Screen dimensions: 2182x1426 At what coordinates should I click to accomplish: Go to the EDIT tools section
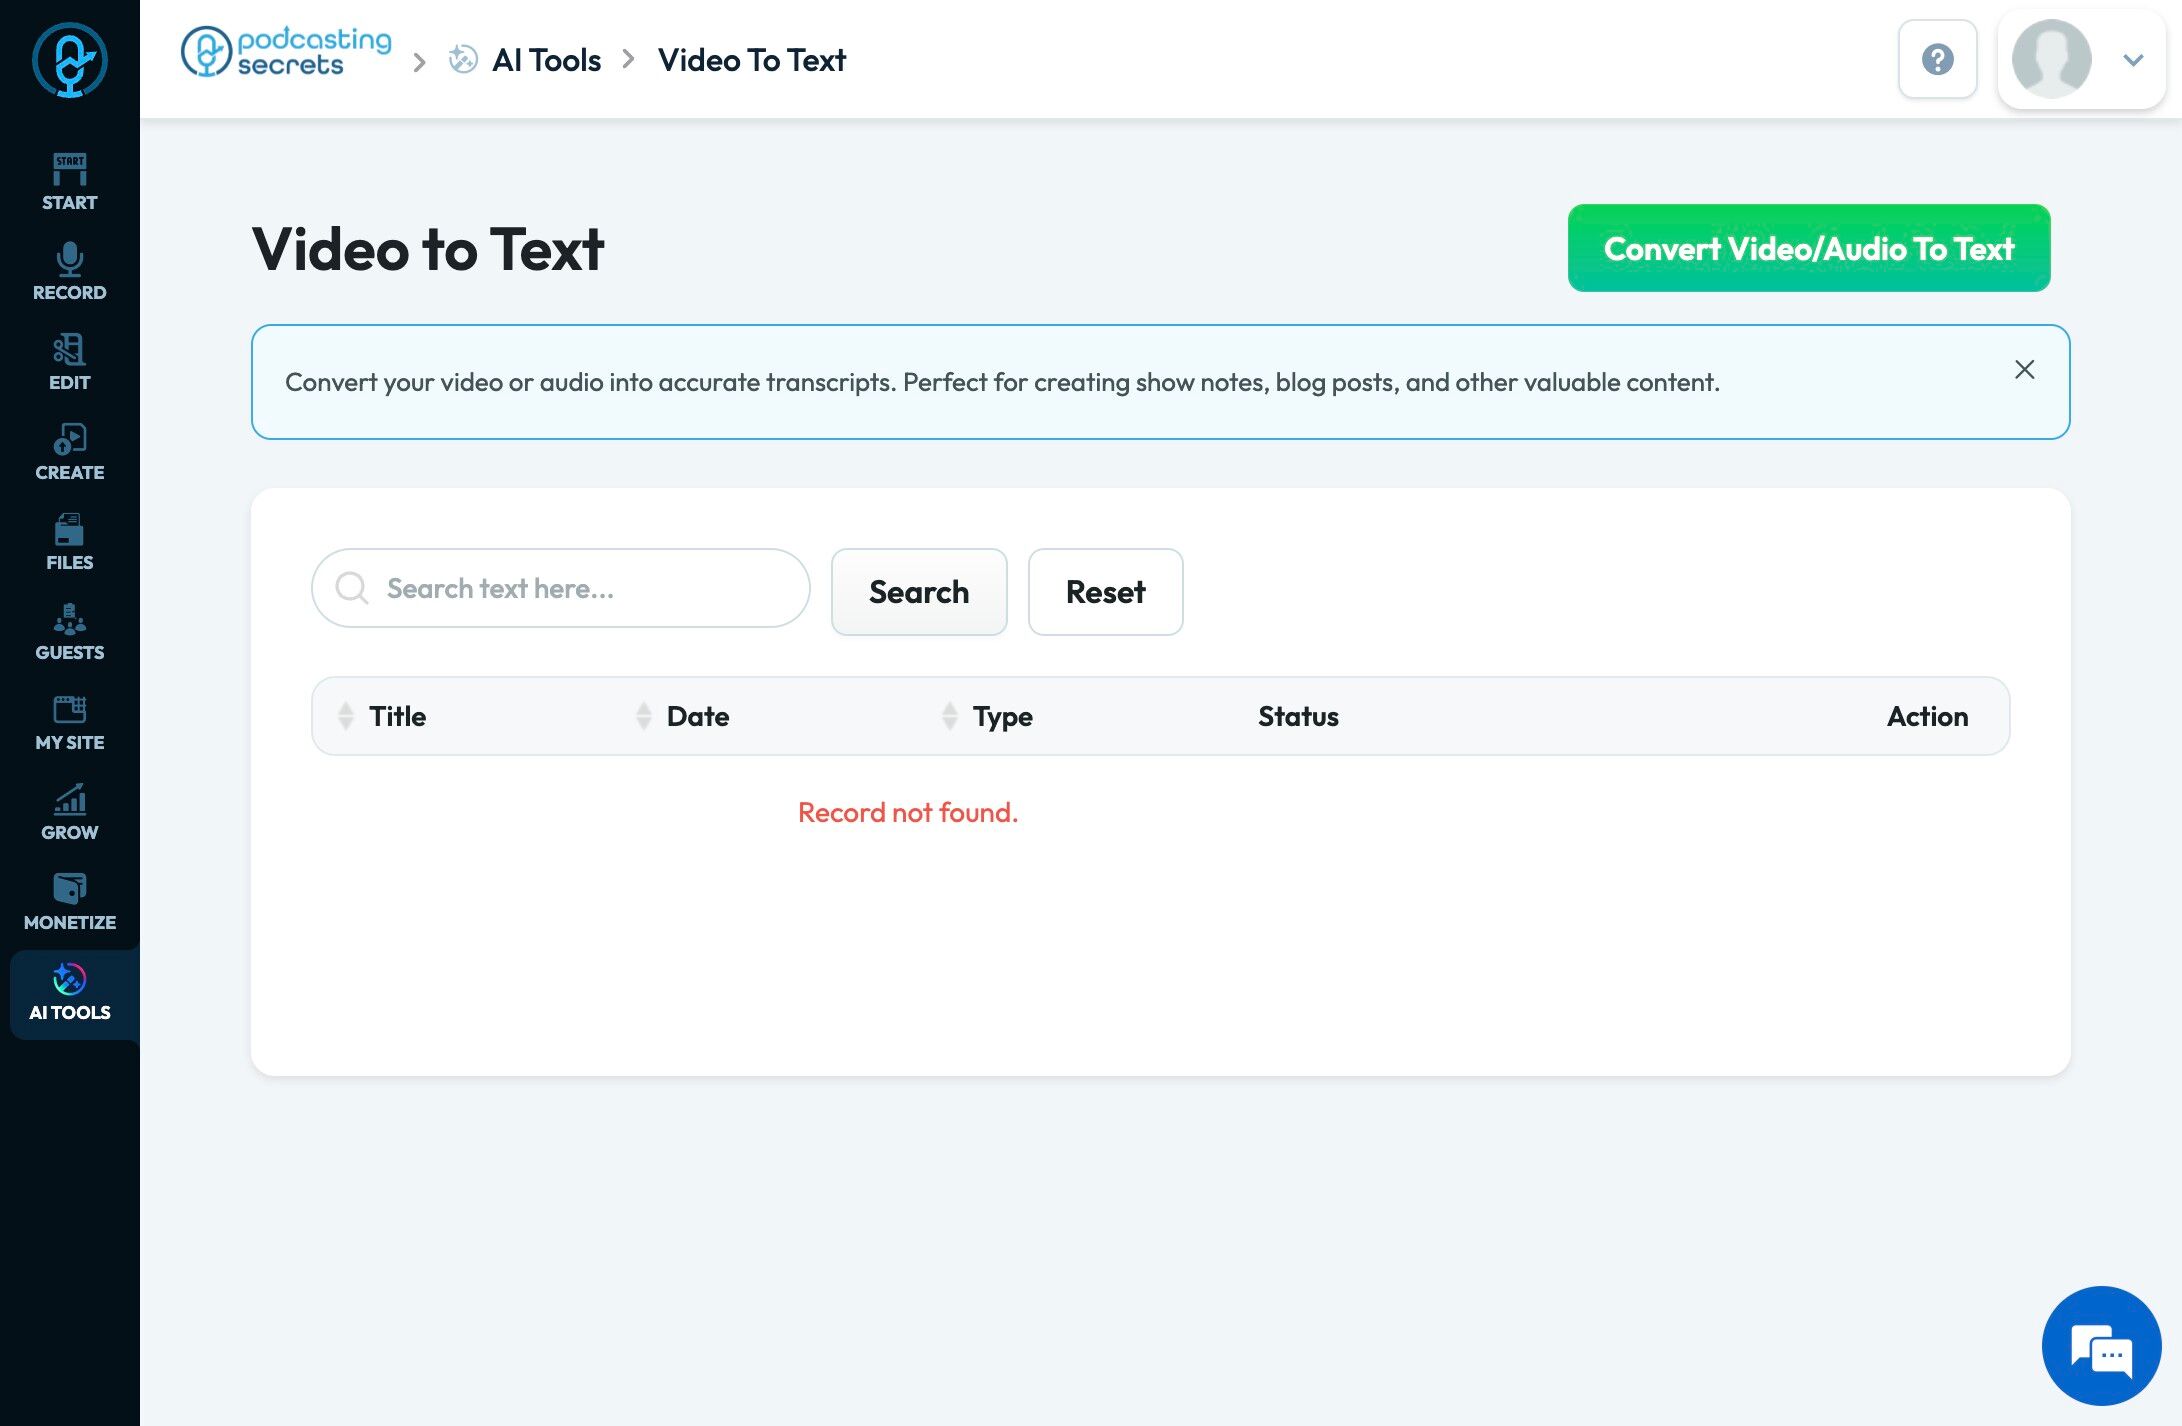click(x=69, y=362)
